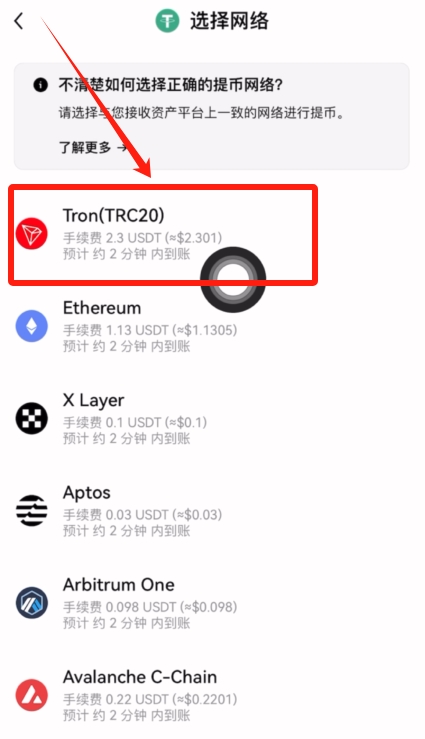Tap the 不清楚如何选择正确的提币网络 heading

171,85
